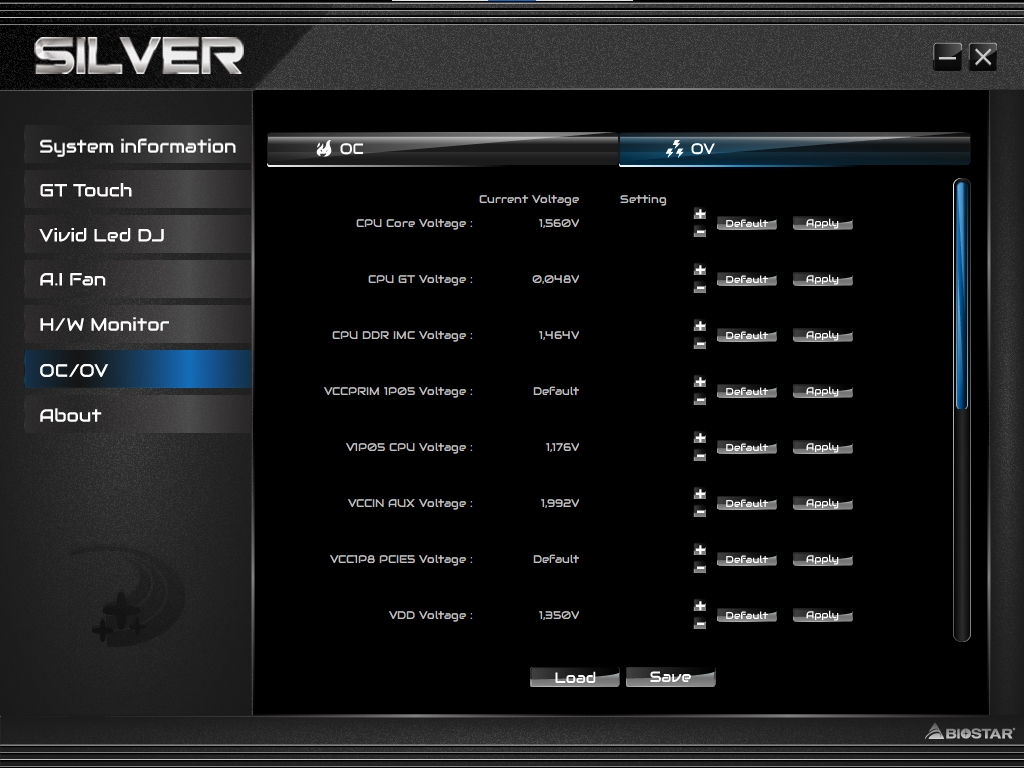Minimize the SILVER utility window
This screenshot has height=768, width=1024.
(x=947, y=57)
